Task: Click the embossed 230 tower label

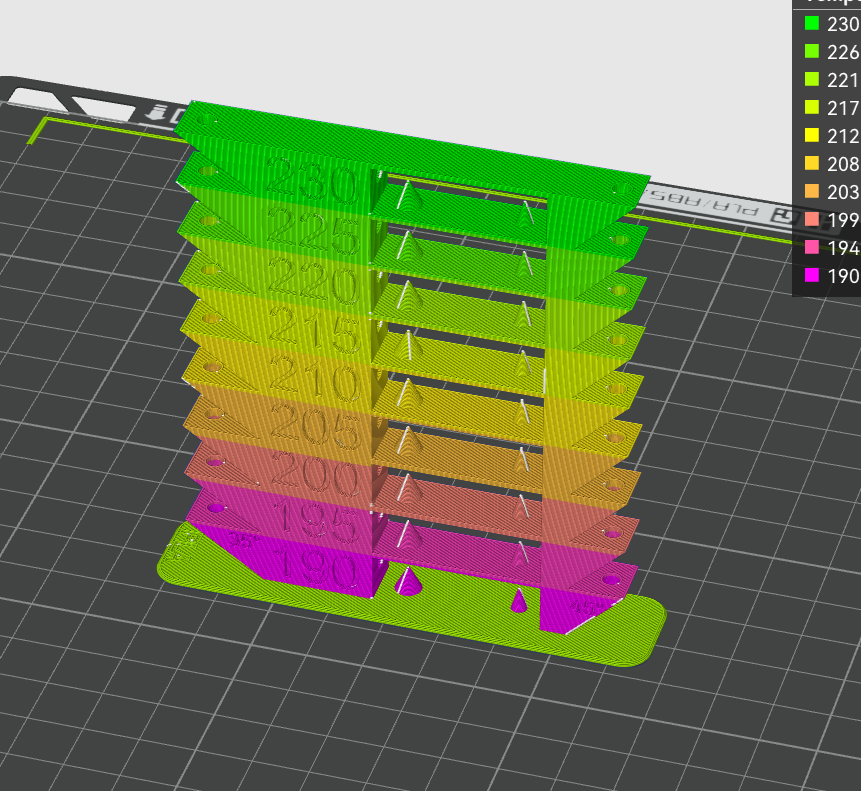Action: (312, 179)
